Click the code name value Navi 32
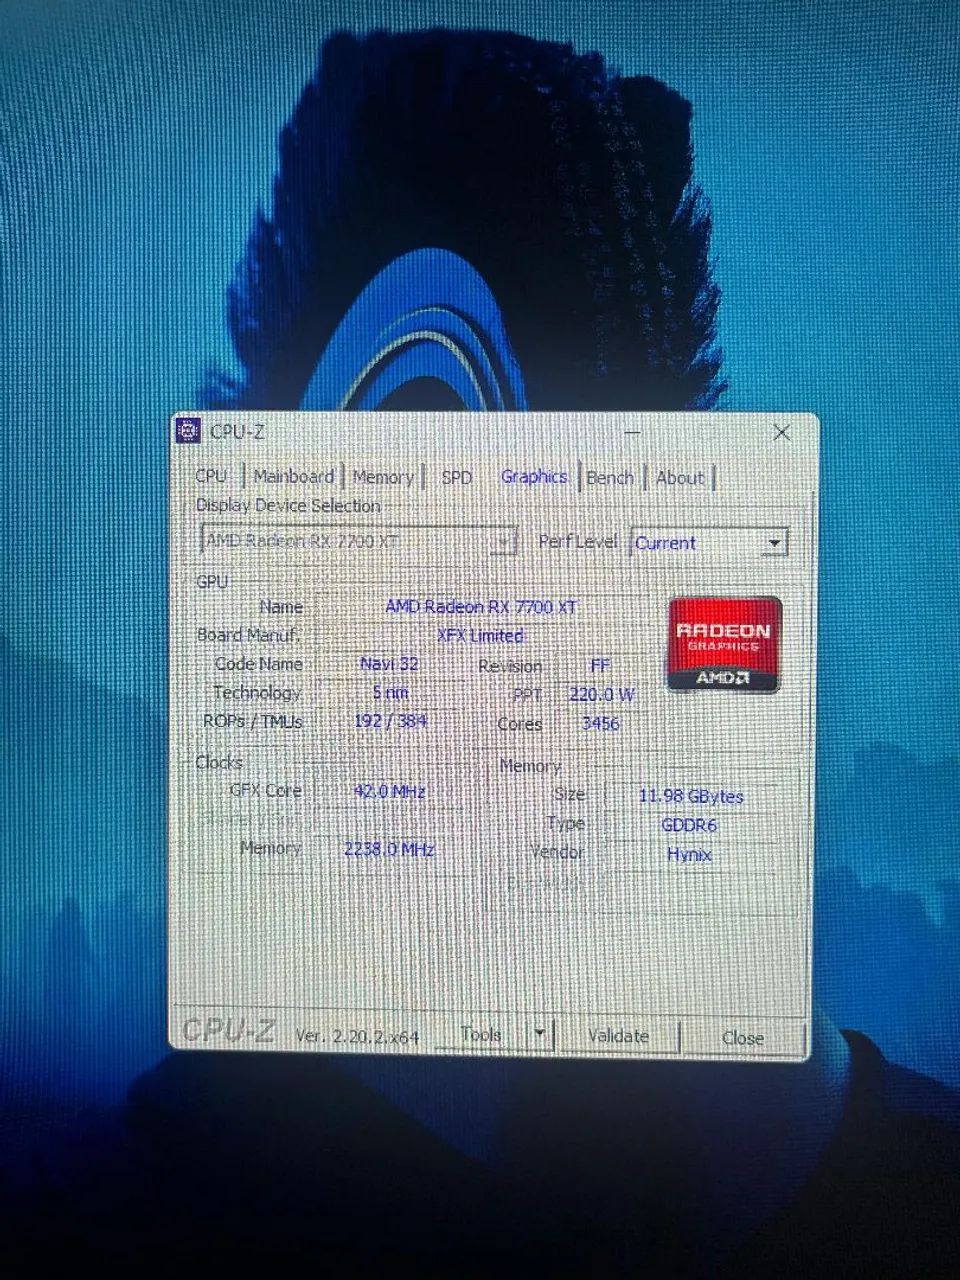 389,663
